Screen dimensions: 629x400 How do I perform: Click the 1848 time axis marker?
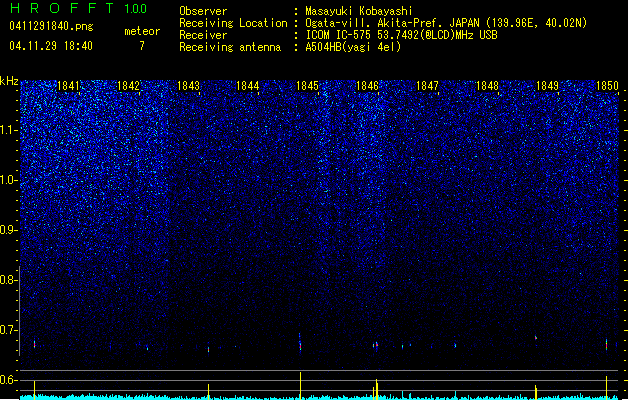[487, 86]
